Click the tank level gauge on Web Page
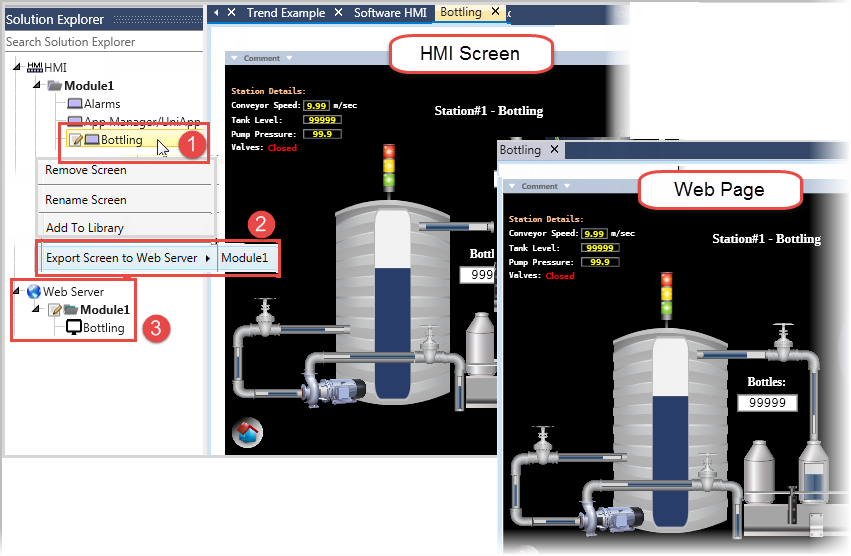This screenshot has width=851, height=556. point(670,432)
